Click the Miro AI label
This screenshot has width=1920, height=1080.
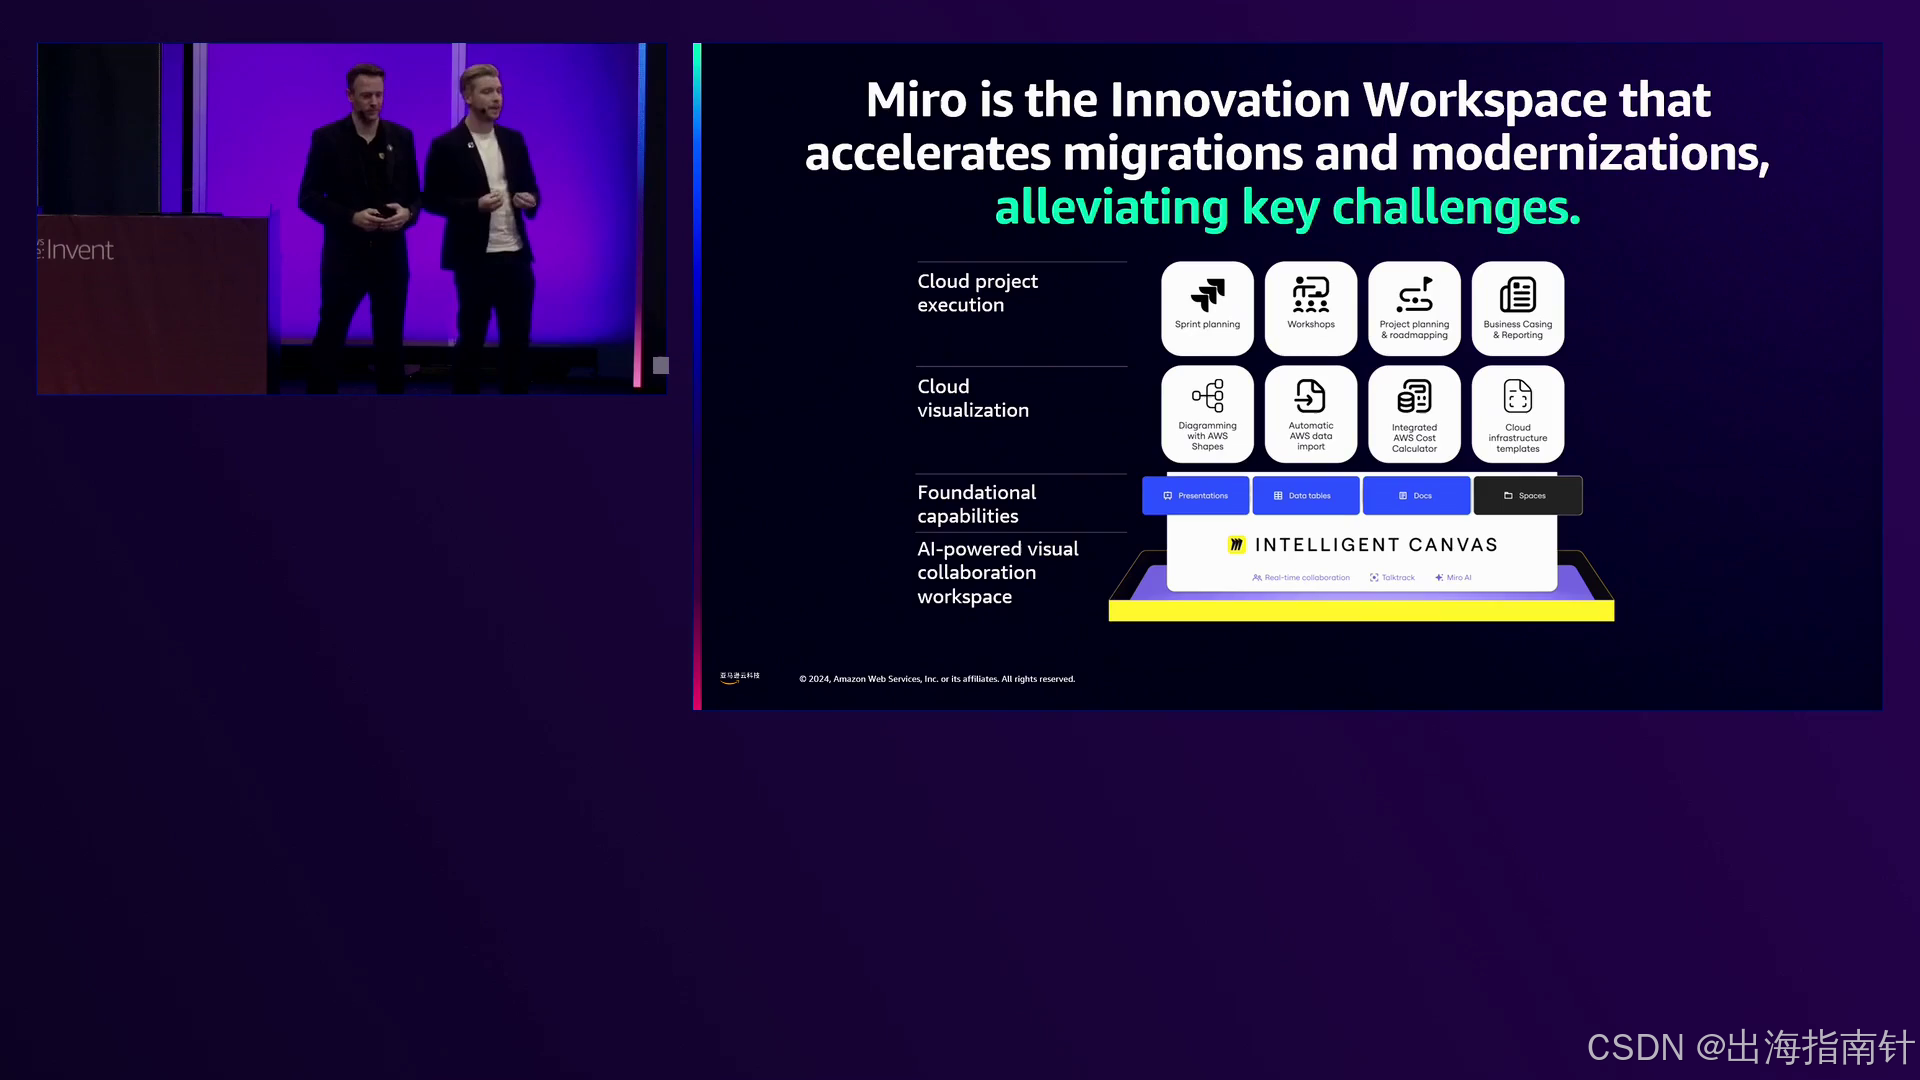click(x=1454, y=578)
